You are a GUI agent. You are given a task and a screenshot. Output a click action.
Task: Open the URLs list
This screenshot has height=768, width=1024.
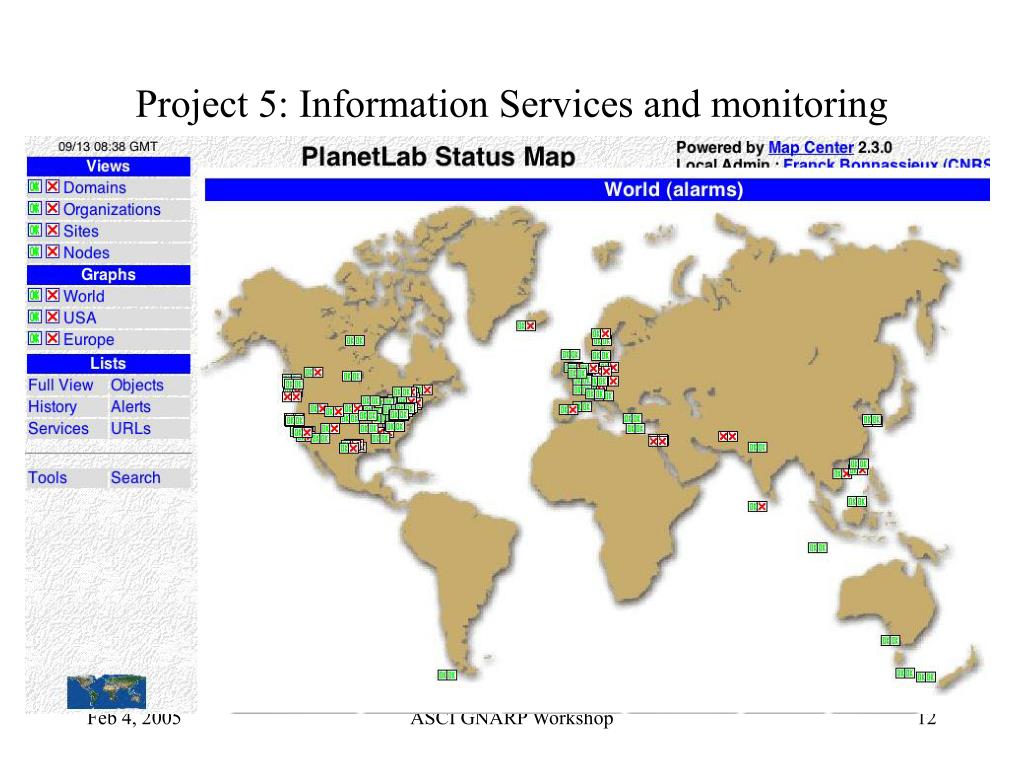pyautogui.click(x=131, y=428)
